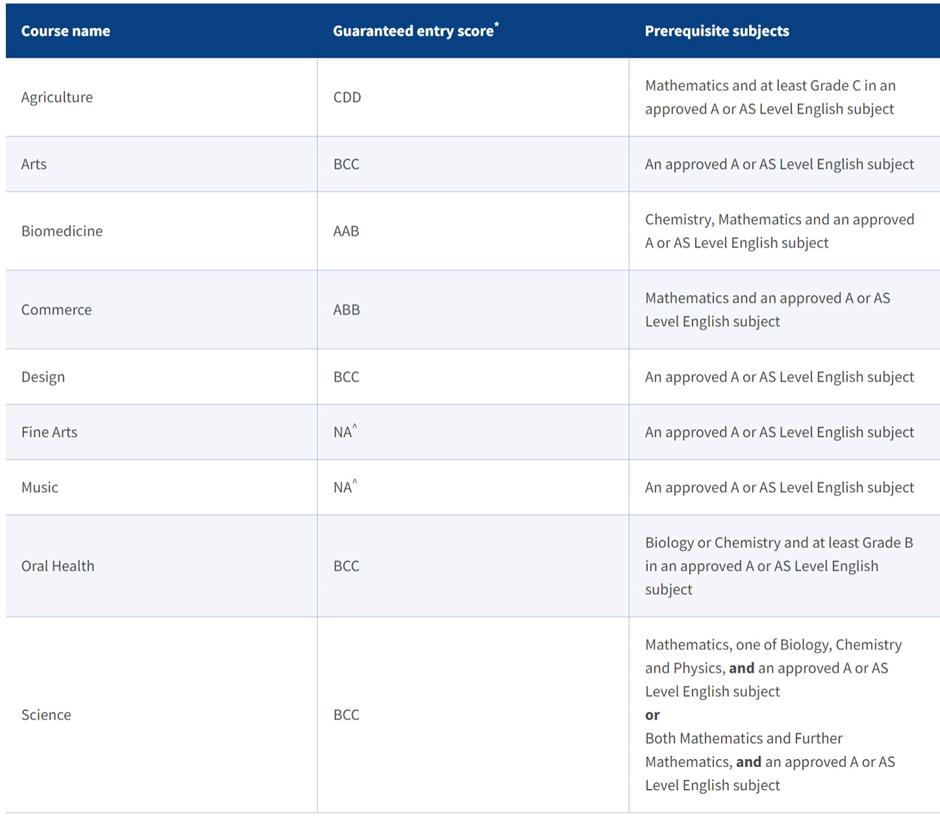Select the Music course name
940x826 pixels.
click(40, 487)
